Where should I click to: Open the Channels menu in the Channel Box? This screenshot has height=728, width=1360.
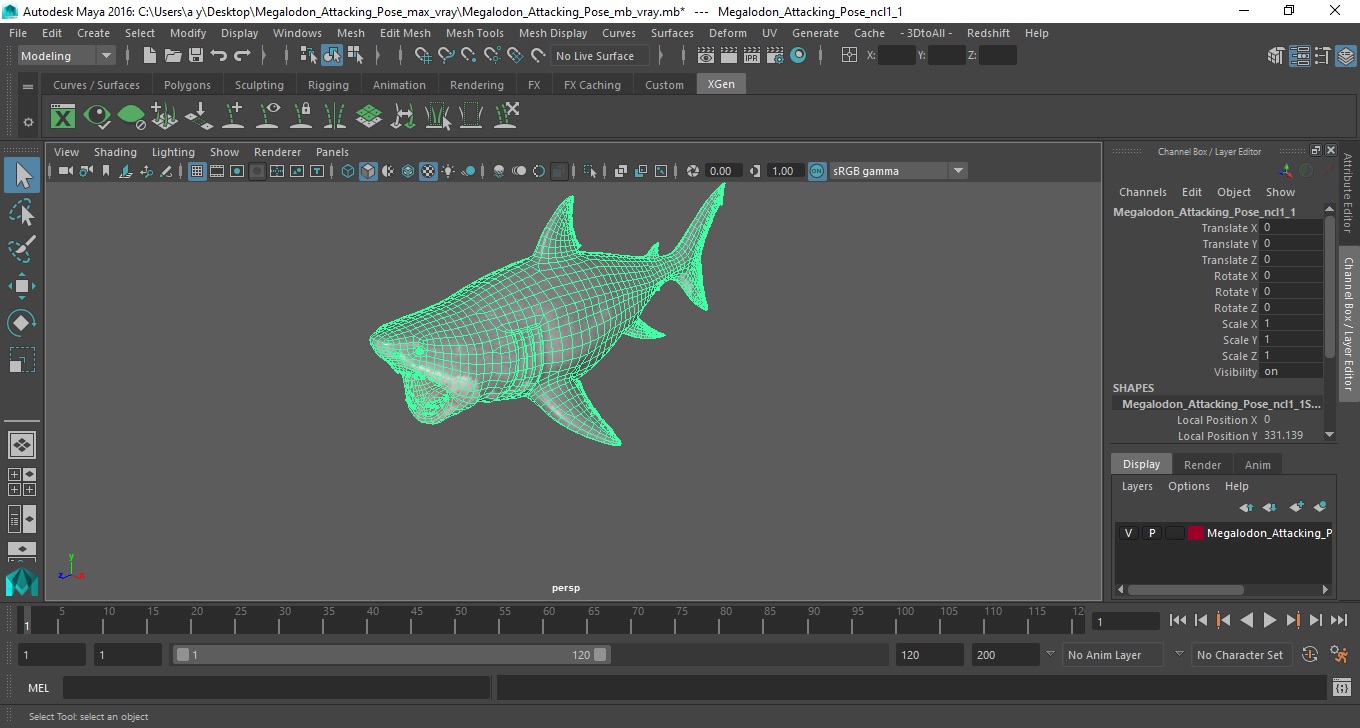(1142, 192)
